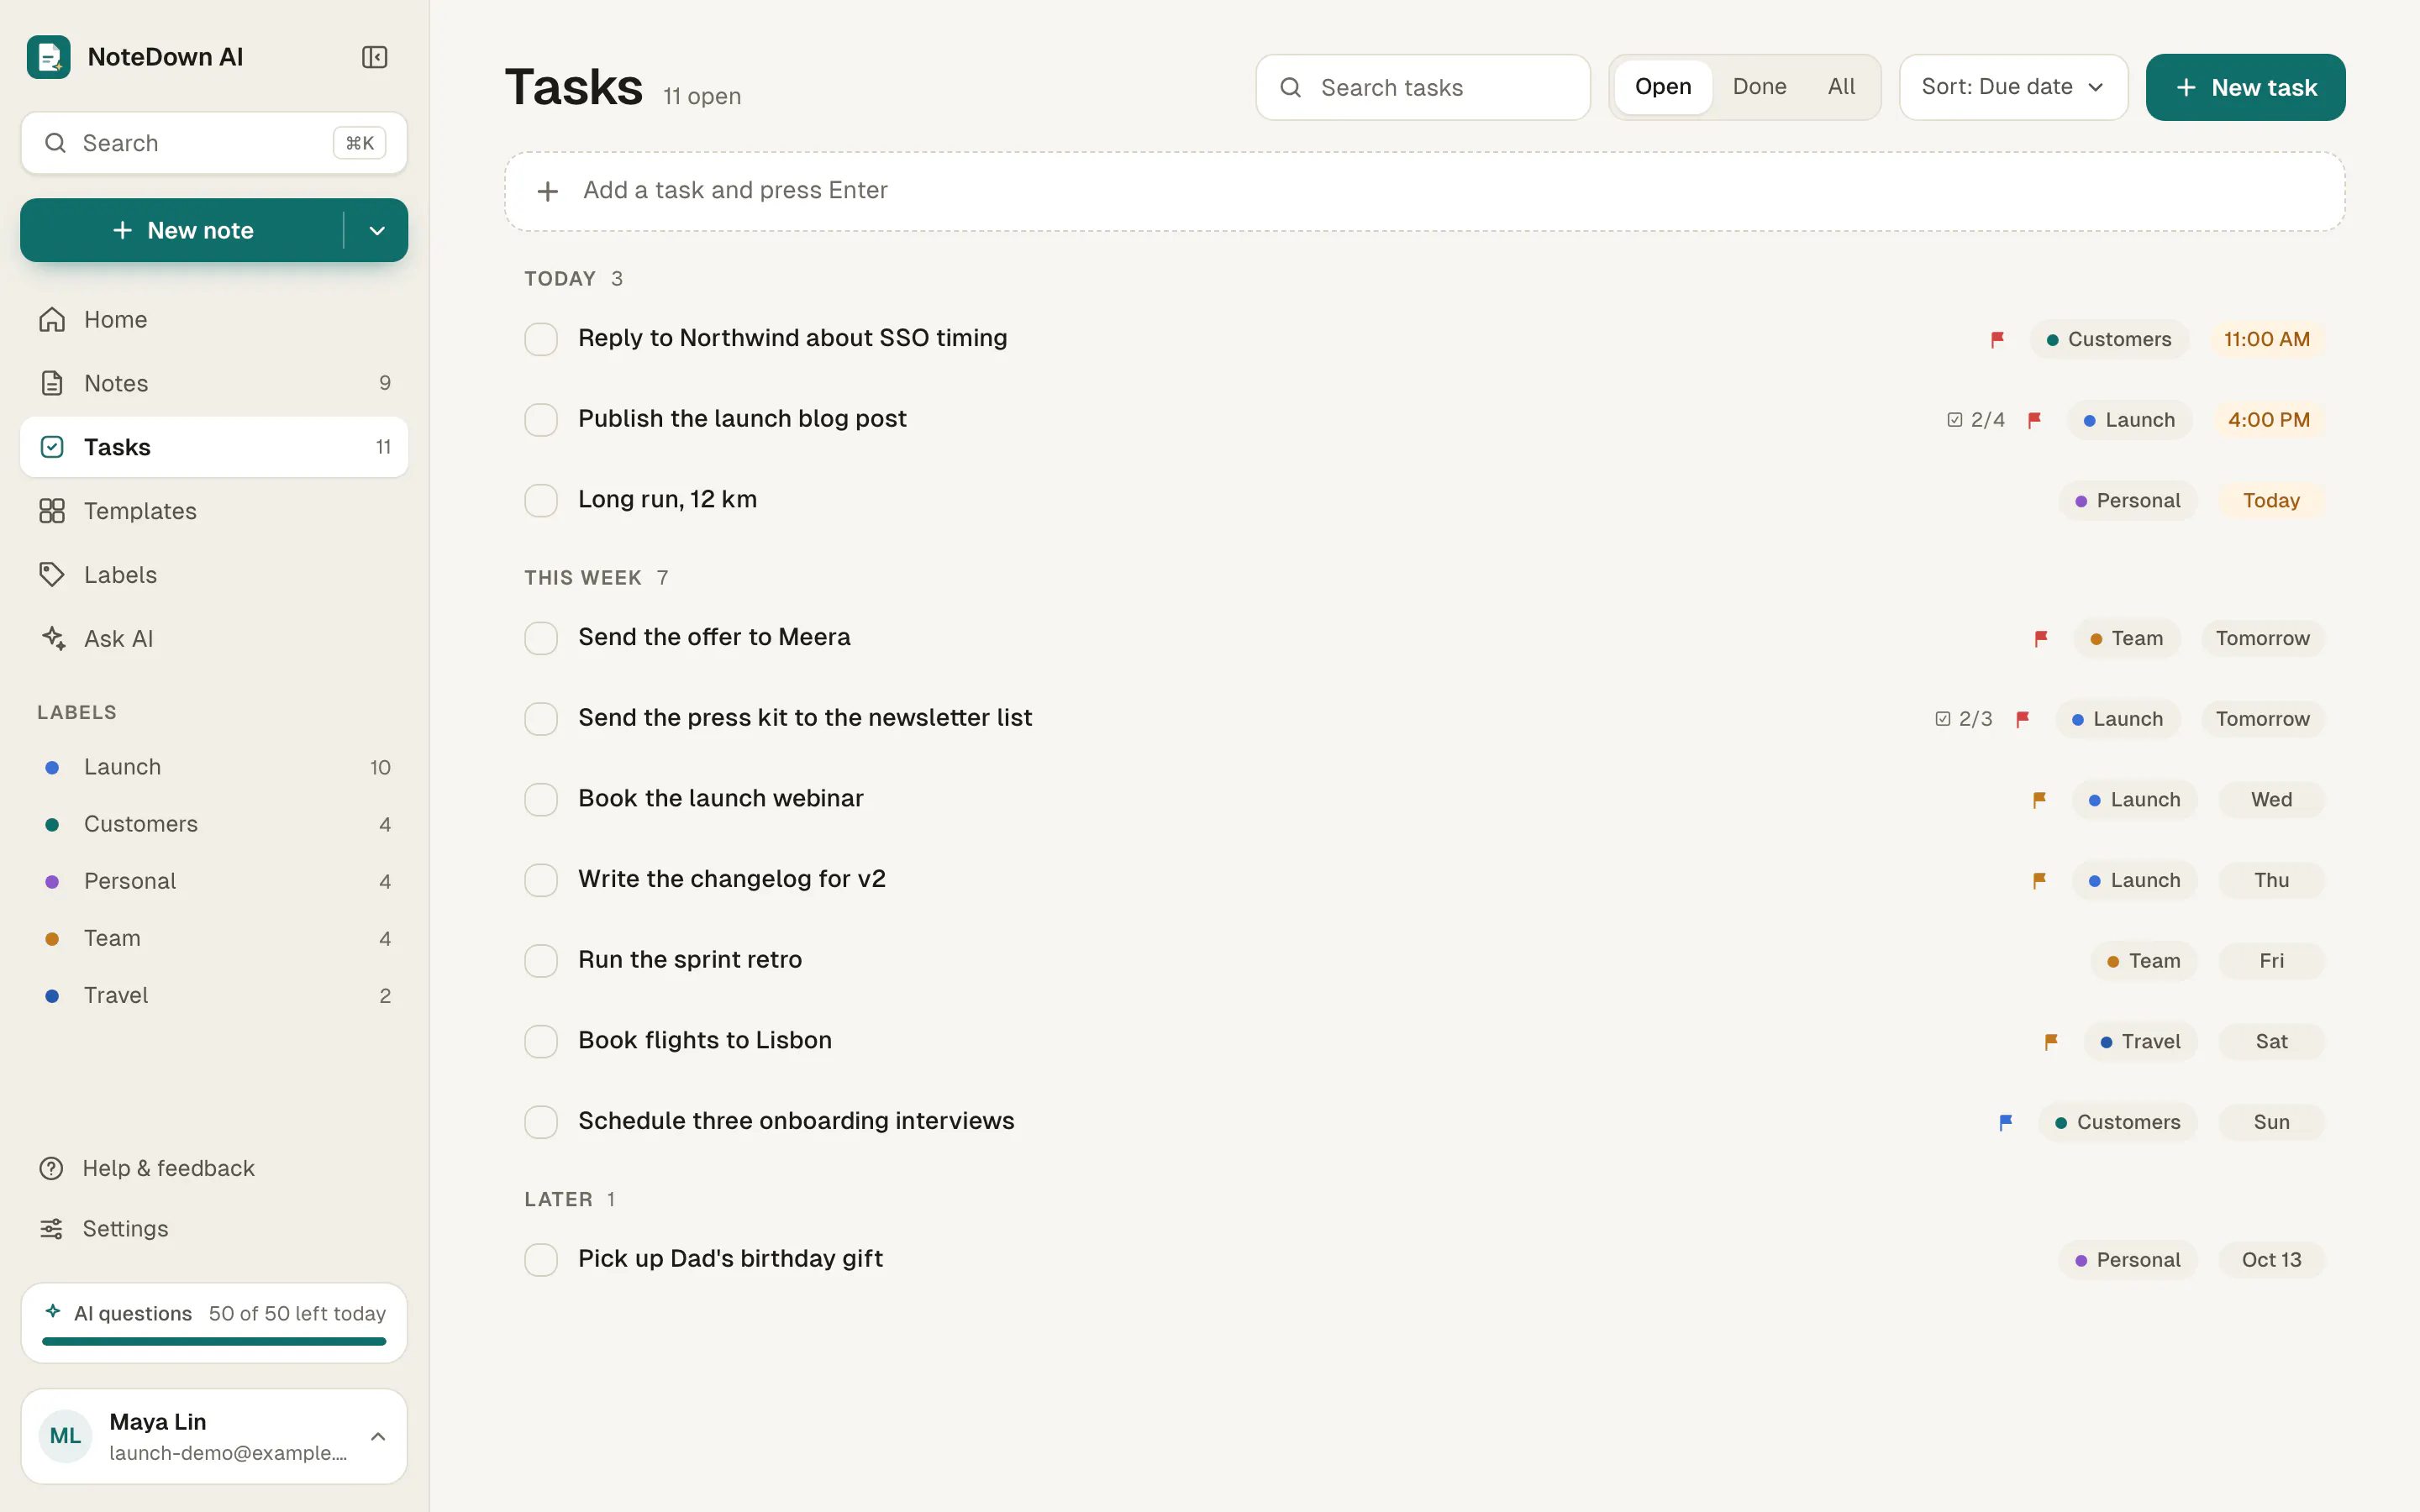Open Labels via its tag icon
This screenshot has height=1512, width=2420.
pyautogui.click(x=52, y=575)
